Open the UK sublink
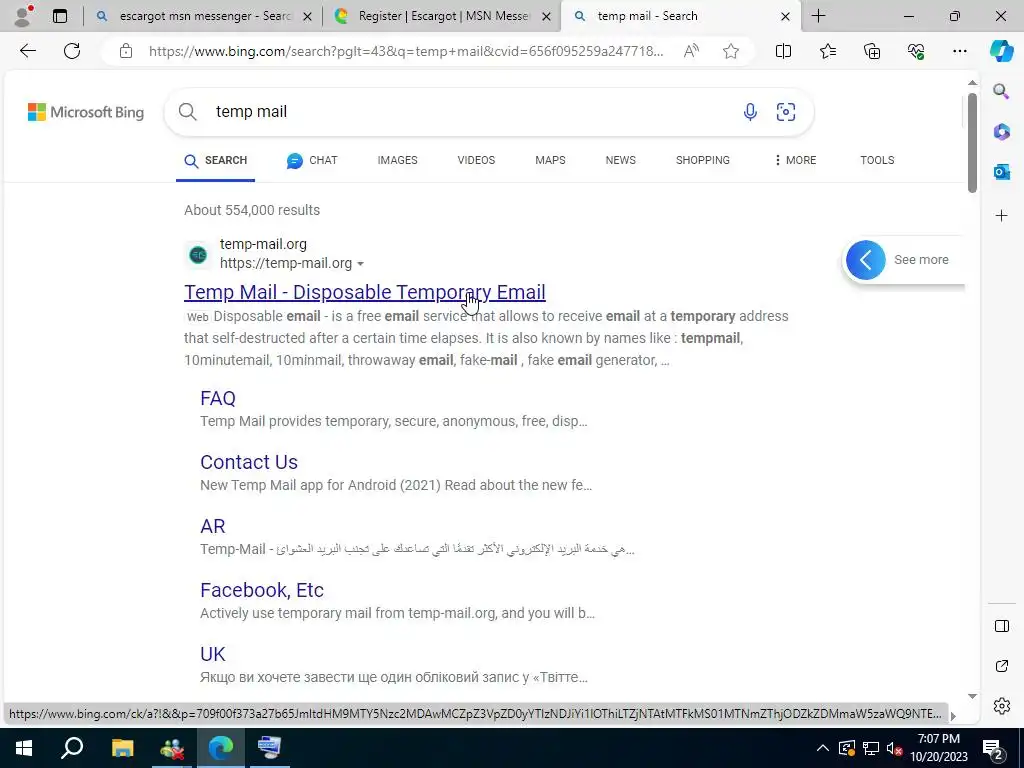The width and height of the screenshot is (1024, 768). pos(212,654)
